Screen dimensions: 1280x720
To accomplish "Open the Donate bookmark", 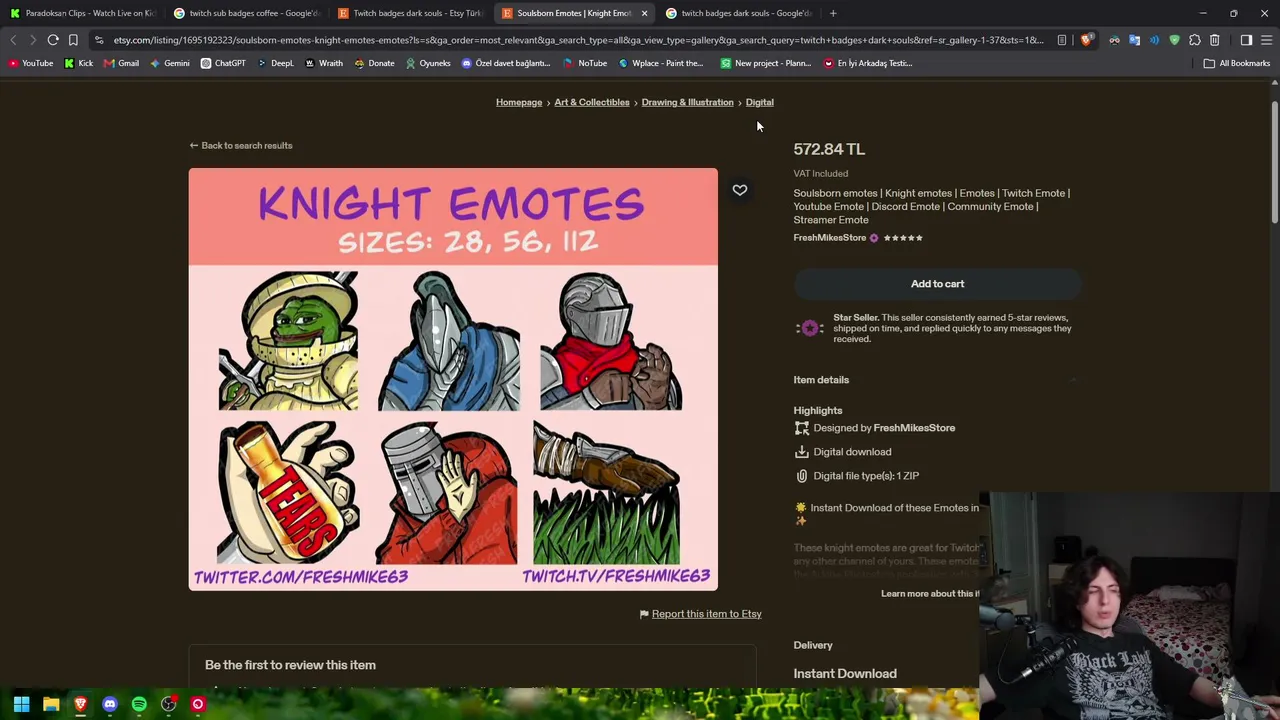I will click(x=374, y=63).
